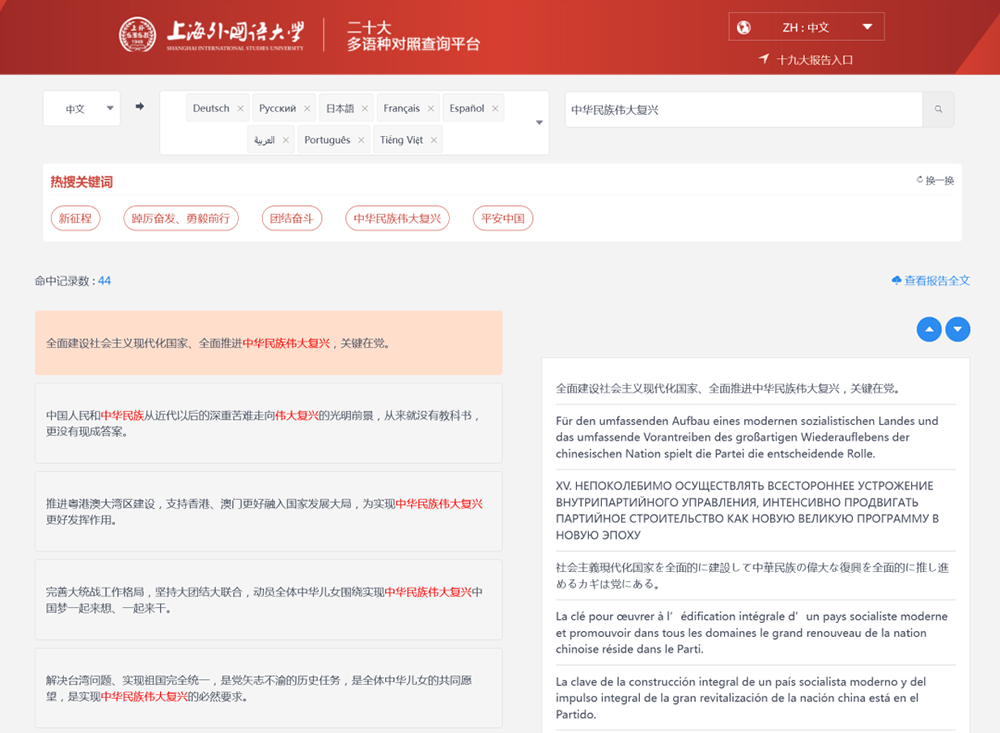The width and height of the screenshot is (1000, 733).
Task: Select the 新征程 hot keyword
Action: pyautogui.click(x=76, y=218)
